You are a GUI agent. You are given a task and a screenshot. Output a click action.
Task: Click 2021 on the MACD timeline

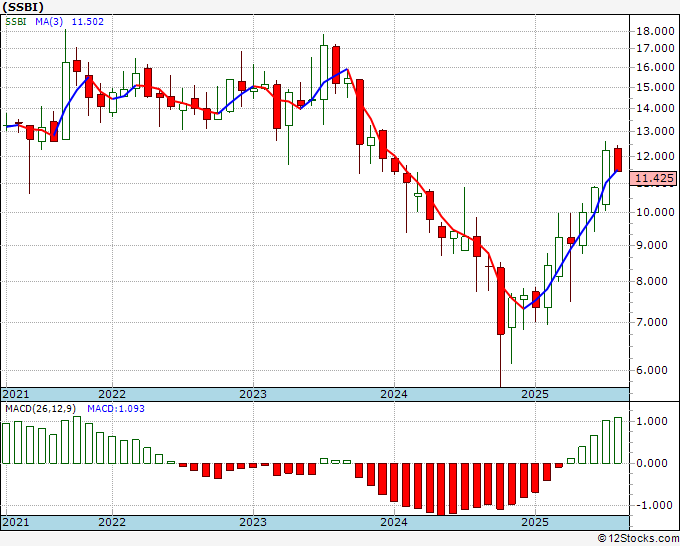(x=16, y=522)
